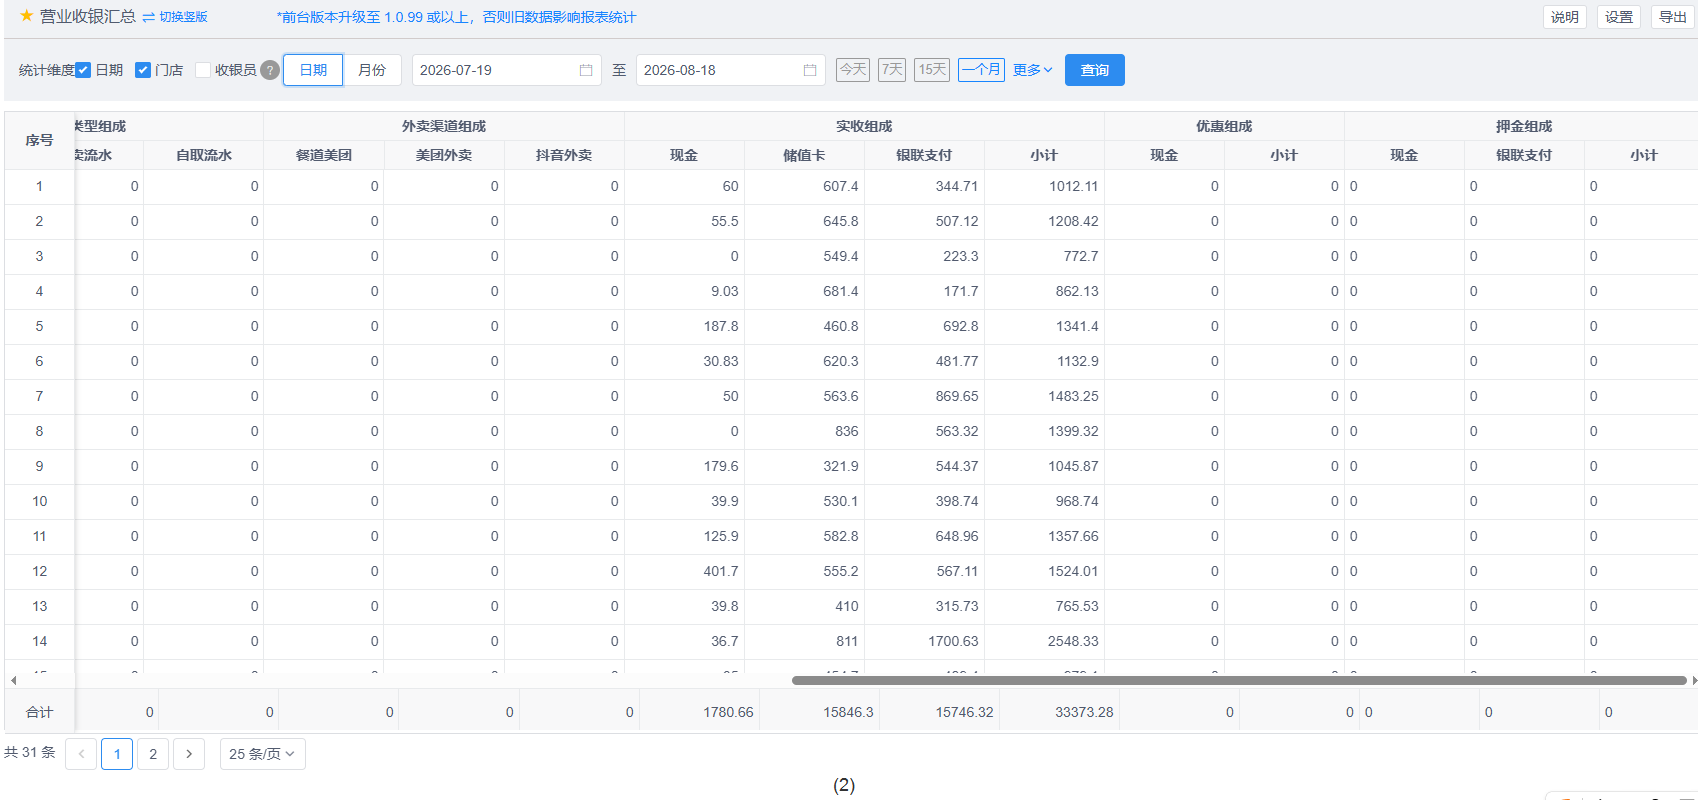Click the 抖音外卖 column header

564,155
